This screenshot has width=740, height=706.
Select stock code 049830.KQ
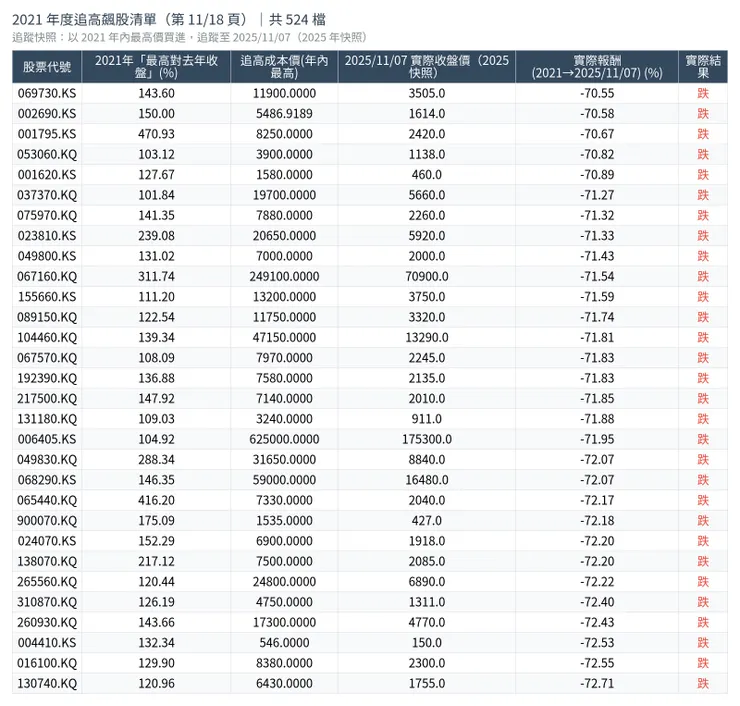coord(47,460)
